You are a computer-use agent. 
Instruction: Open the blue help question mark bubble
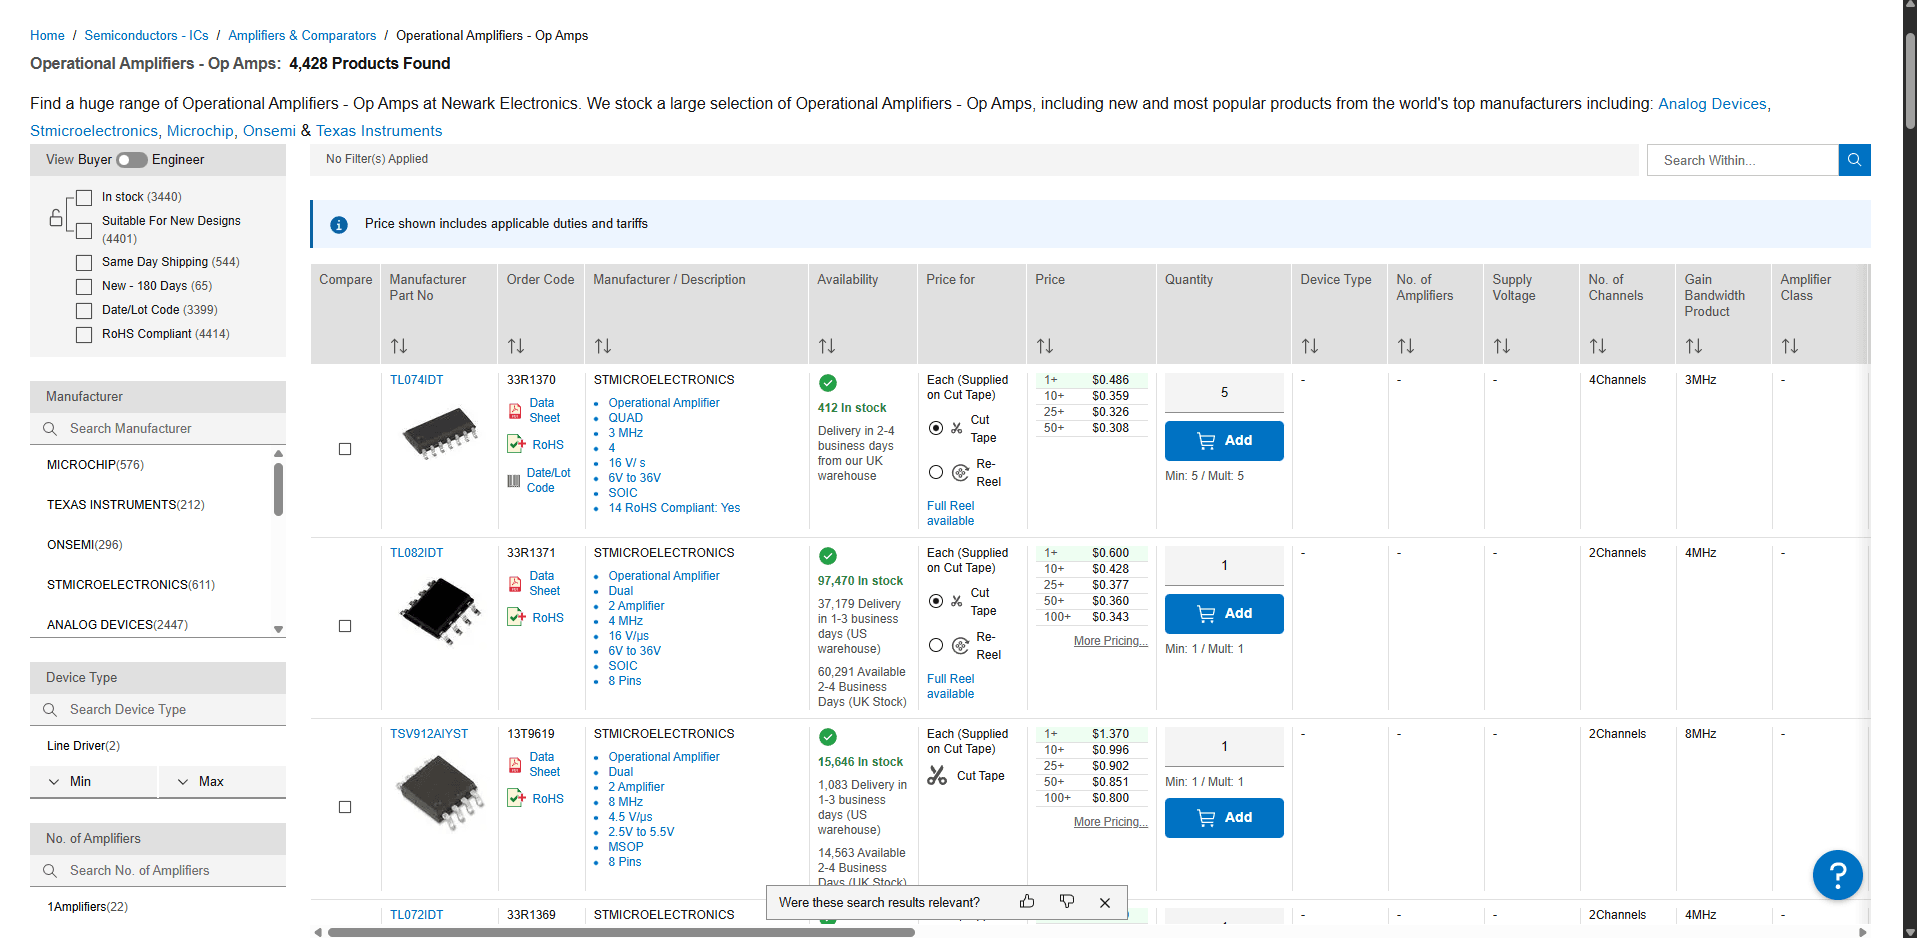[x=1837, y=875]
